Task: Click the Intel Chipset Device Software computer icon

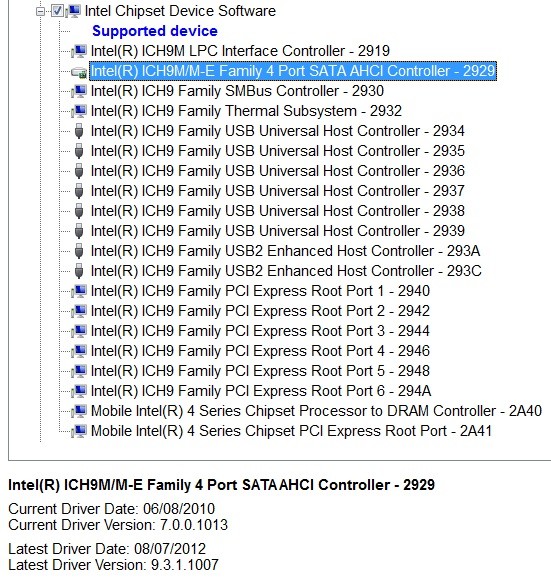Action: click(x=74, y=11)
